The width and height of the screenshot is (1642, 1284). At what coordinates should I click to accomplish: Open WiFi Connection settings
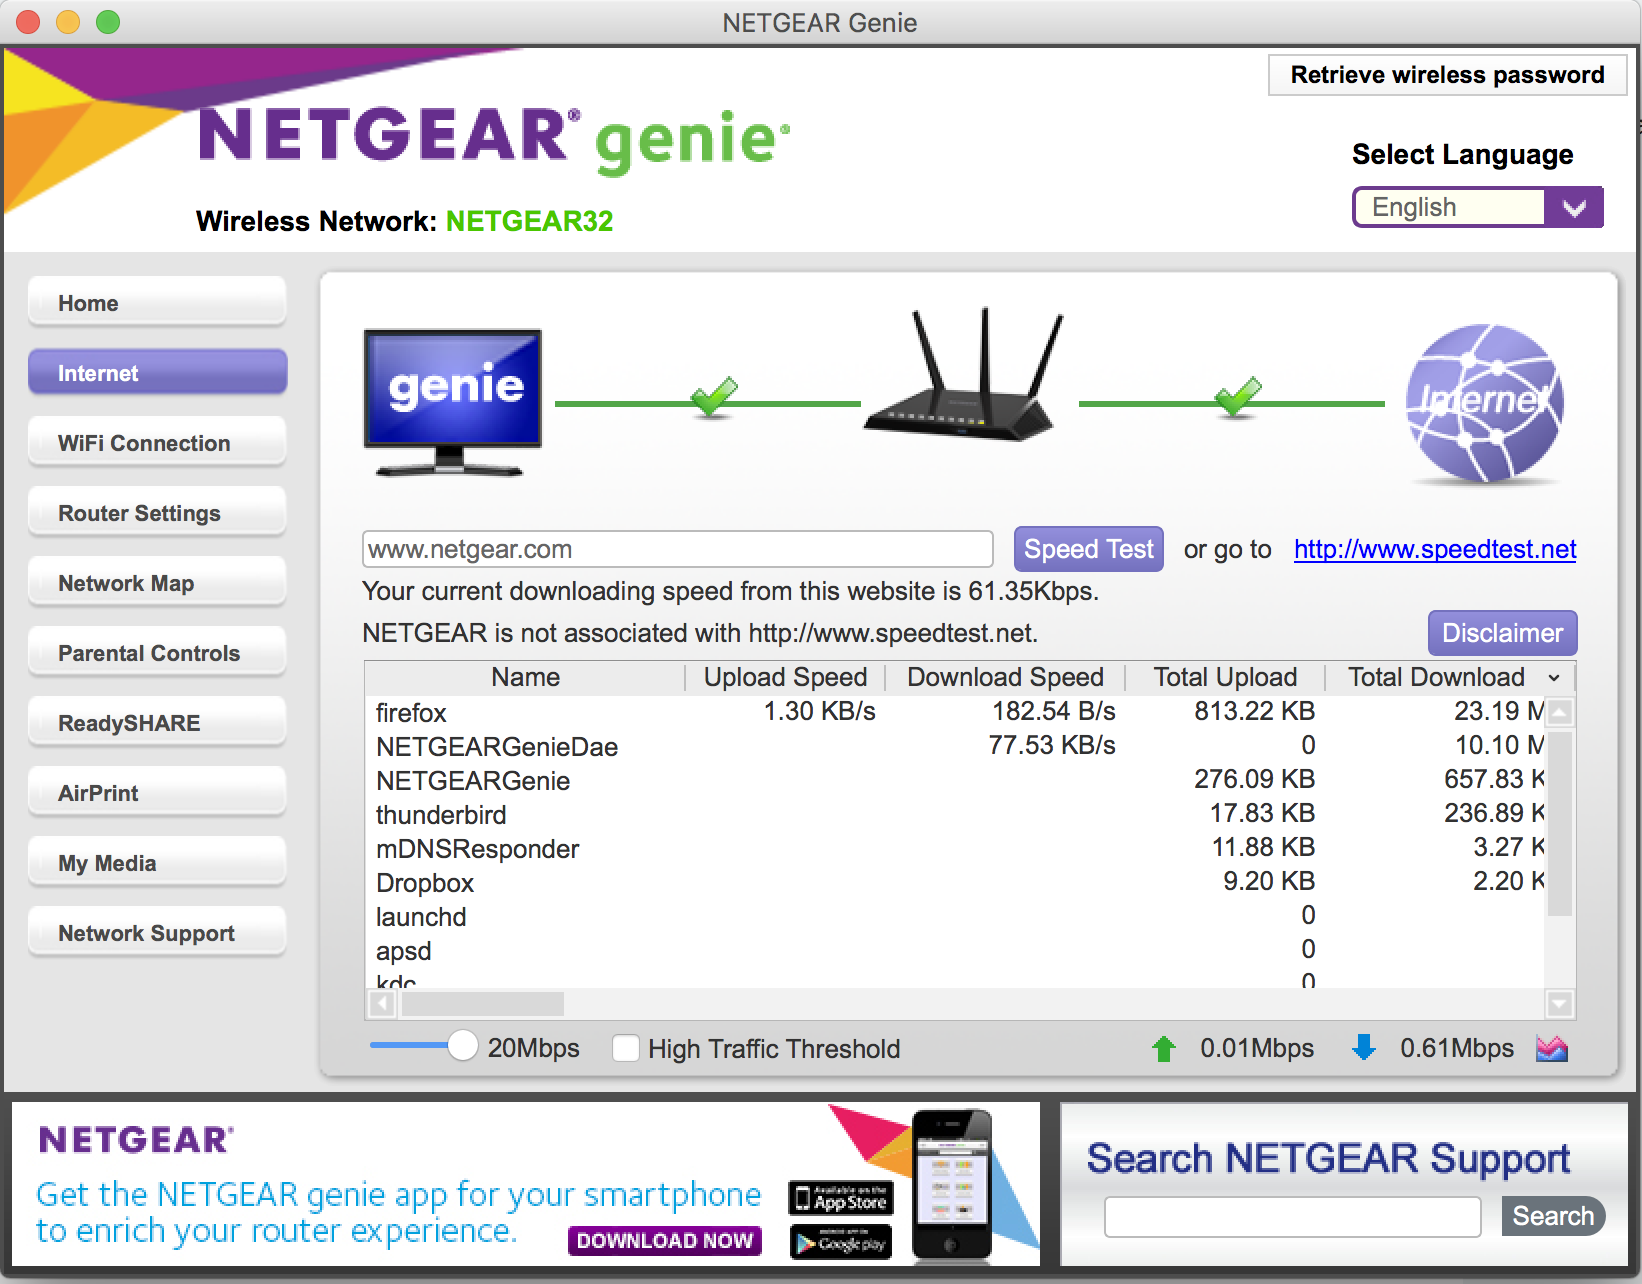click(x=157, y=442)
